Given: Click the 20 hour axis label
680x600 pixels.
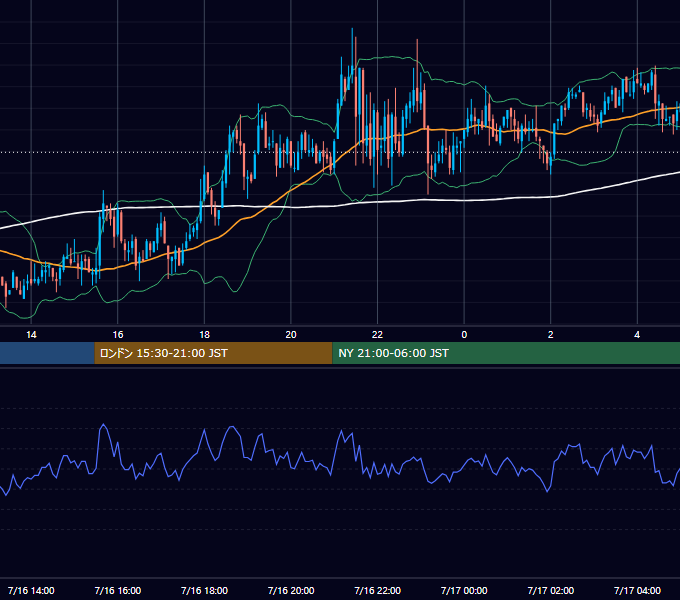Looking at the screenshot, I should pos(291,335).
